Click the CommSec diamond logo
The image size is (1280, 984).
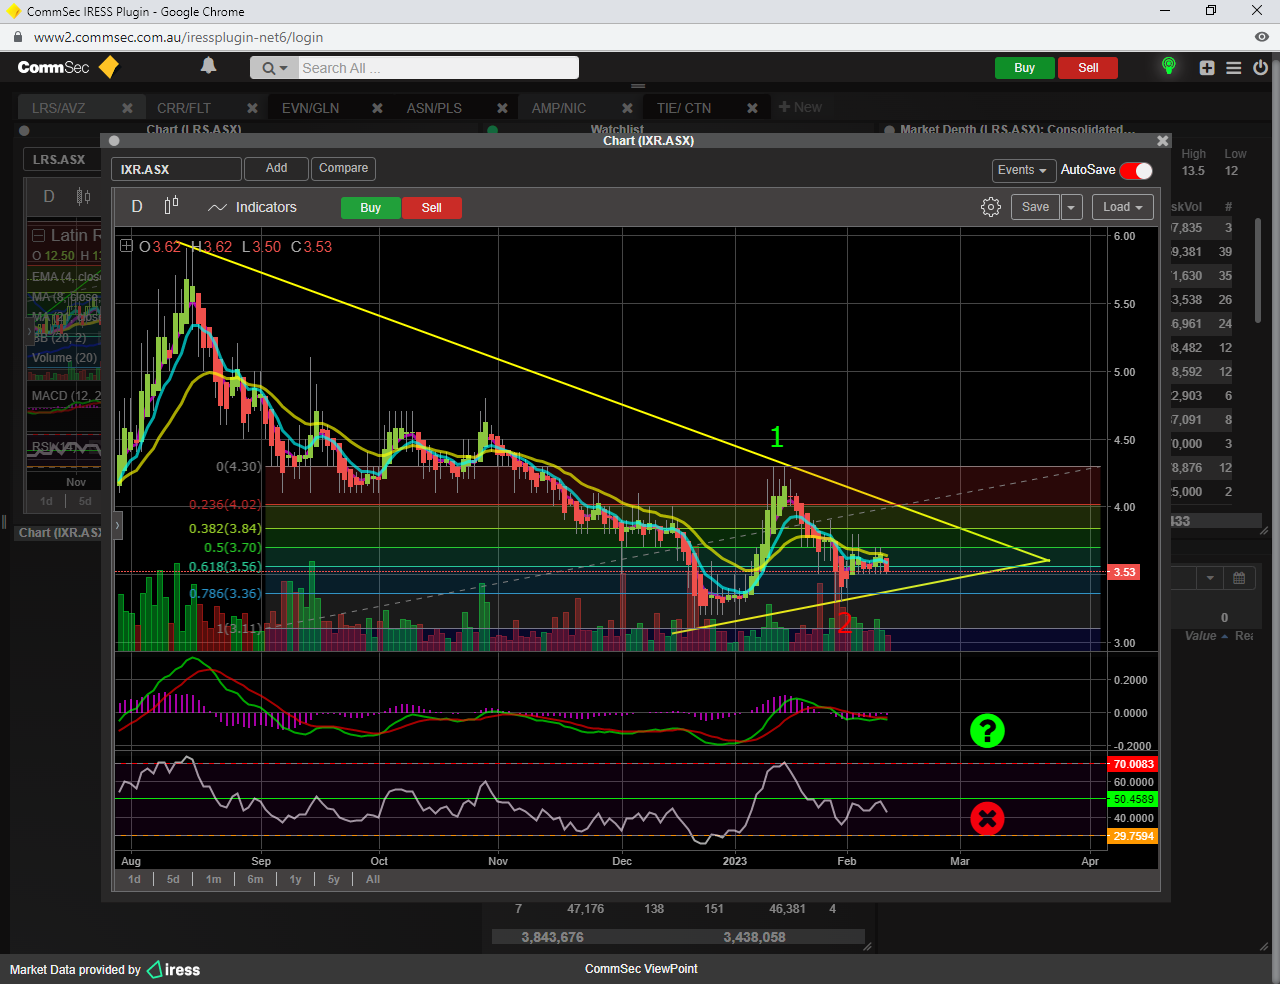pyautogui.click(x=109, y=67)
